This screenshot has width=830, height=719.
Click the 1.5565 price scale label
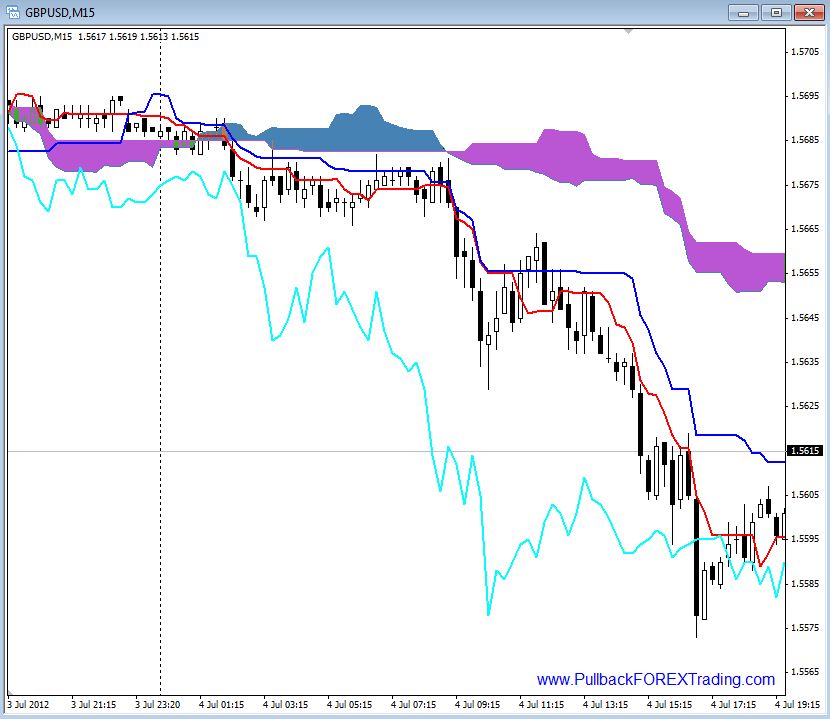click(x=805, y=672)
